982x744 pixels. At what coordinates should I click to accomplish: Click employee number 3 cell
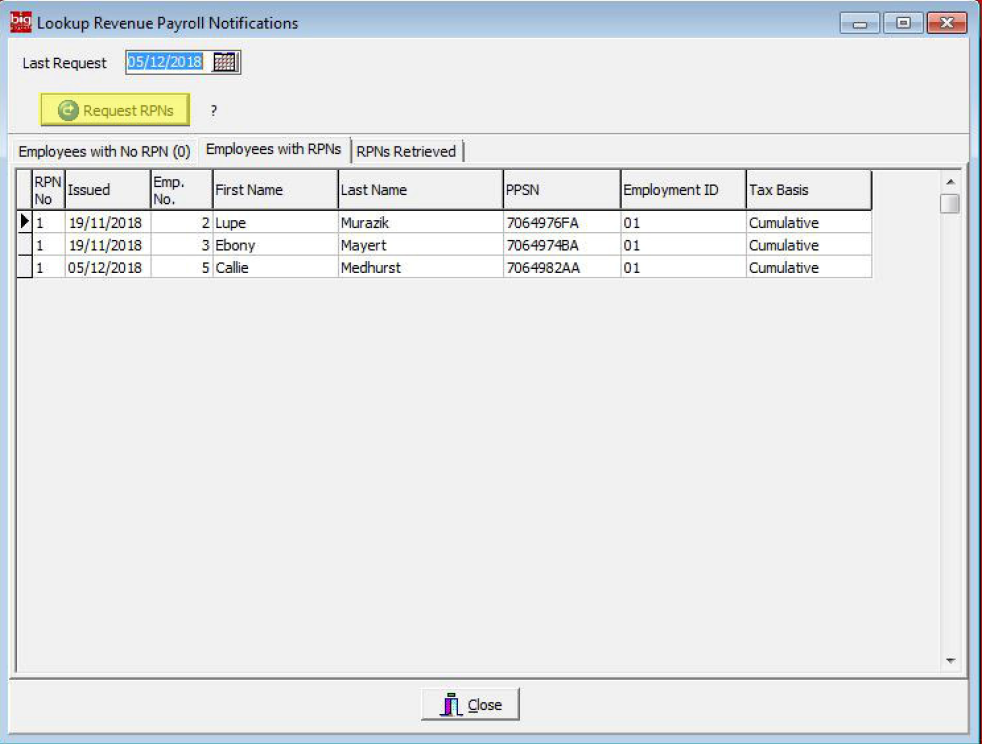[x=182, y=245]
